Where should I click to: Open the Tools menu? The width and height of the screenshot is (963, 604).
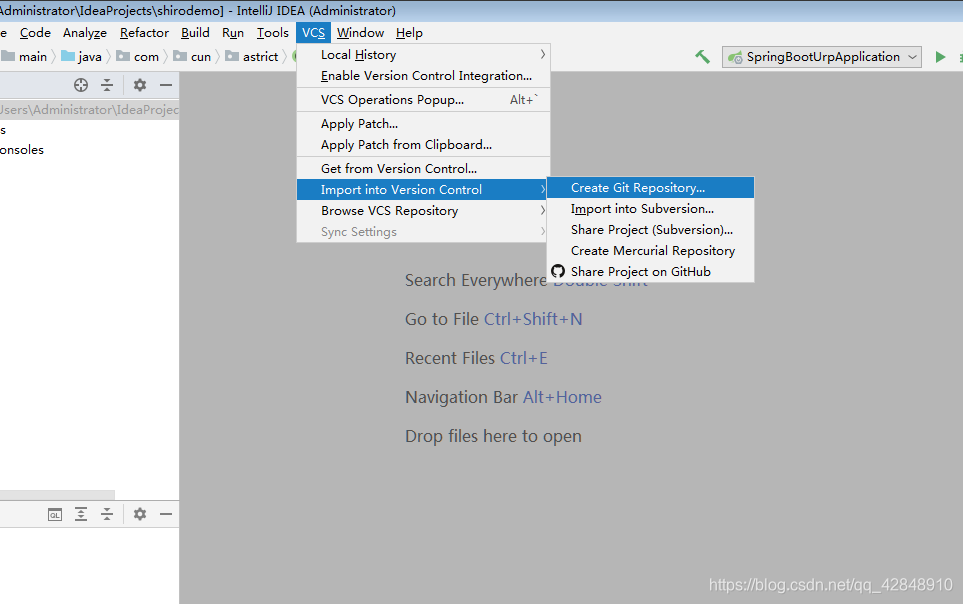(x=273, y=33)
